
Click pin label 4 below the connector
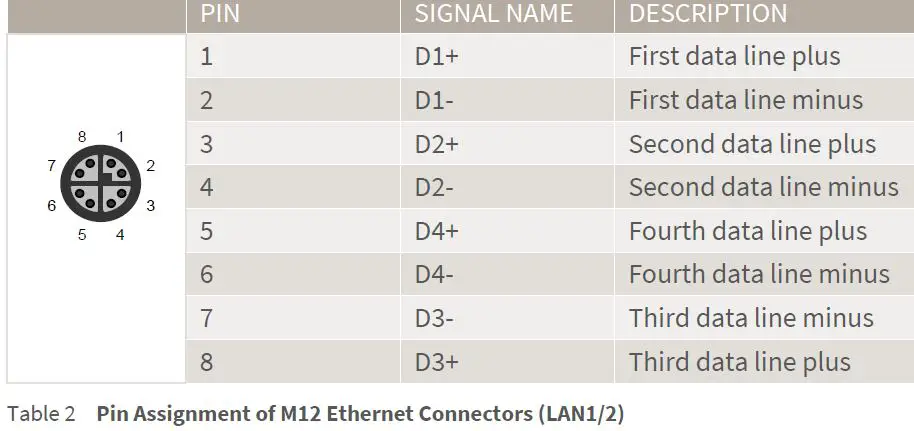pos(120,235)
